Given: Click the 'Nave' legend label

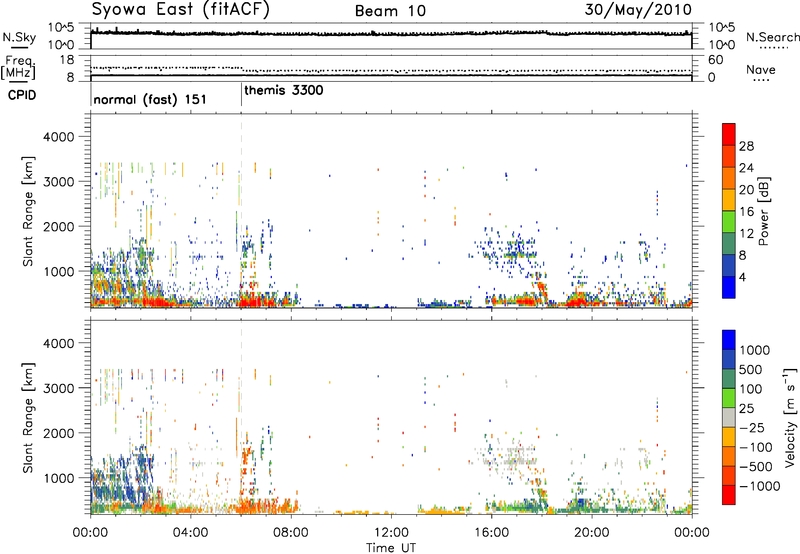Looking at the screenshot, I should 761,69.
